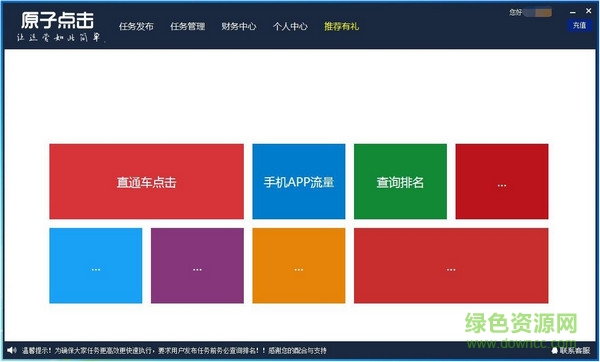
Task: Click the speaker announcement icon
Action: tap(12, 350)
